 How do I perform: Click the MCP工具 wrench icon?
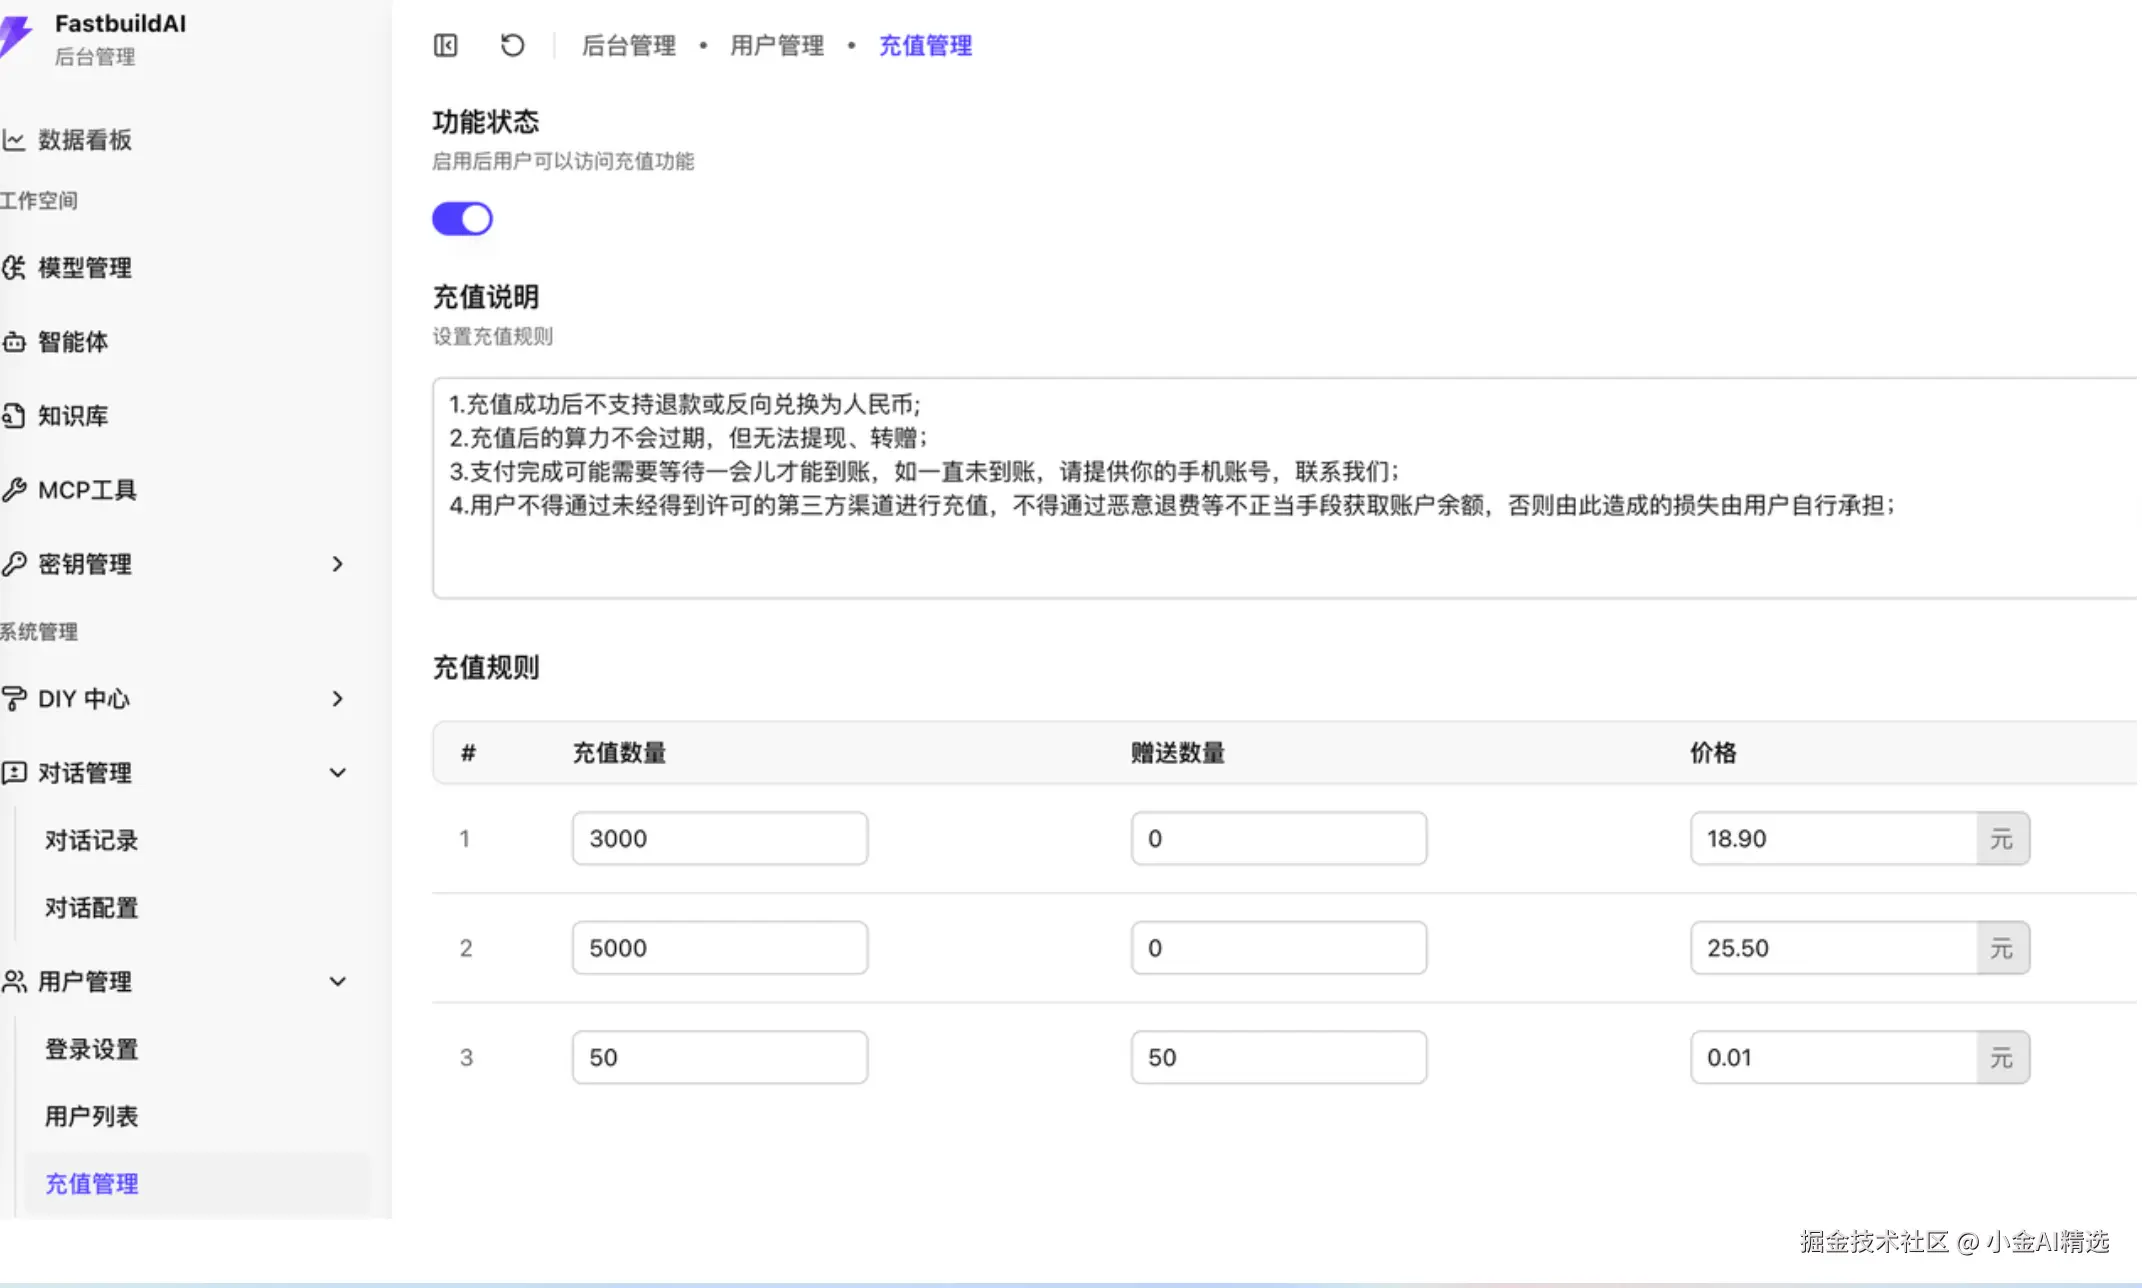coord(14,490)
